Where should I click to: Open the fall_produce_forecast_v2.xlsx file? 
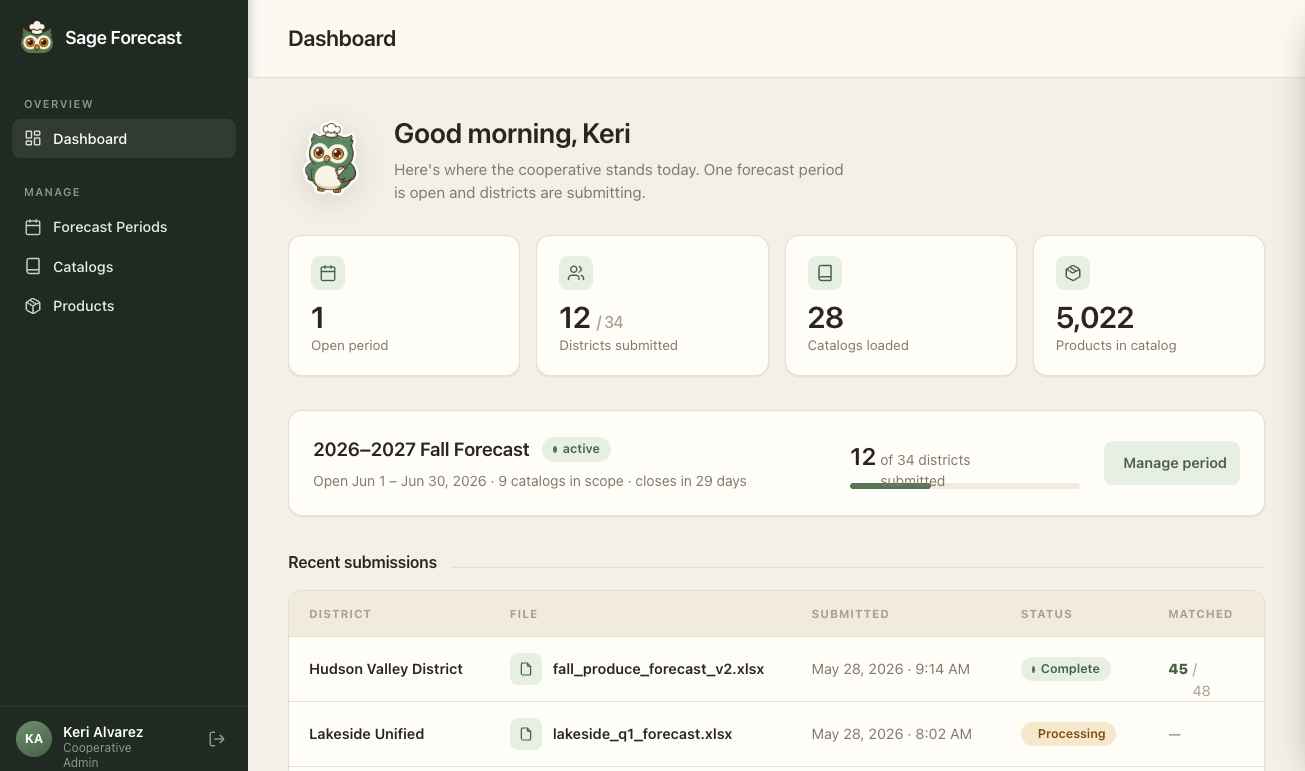pos(658,669)
